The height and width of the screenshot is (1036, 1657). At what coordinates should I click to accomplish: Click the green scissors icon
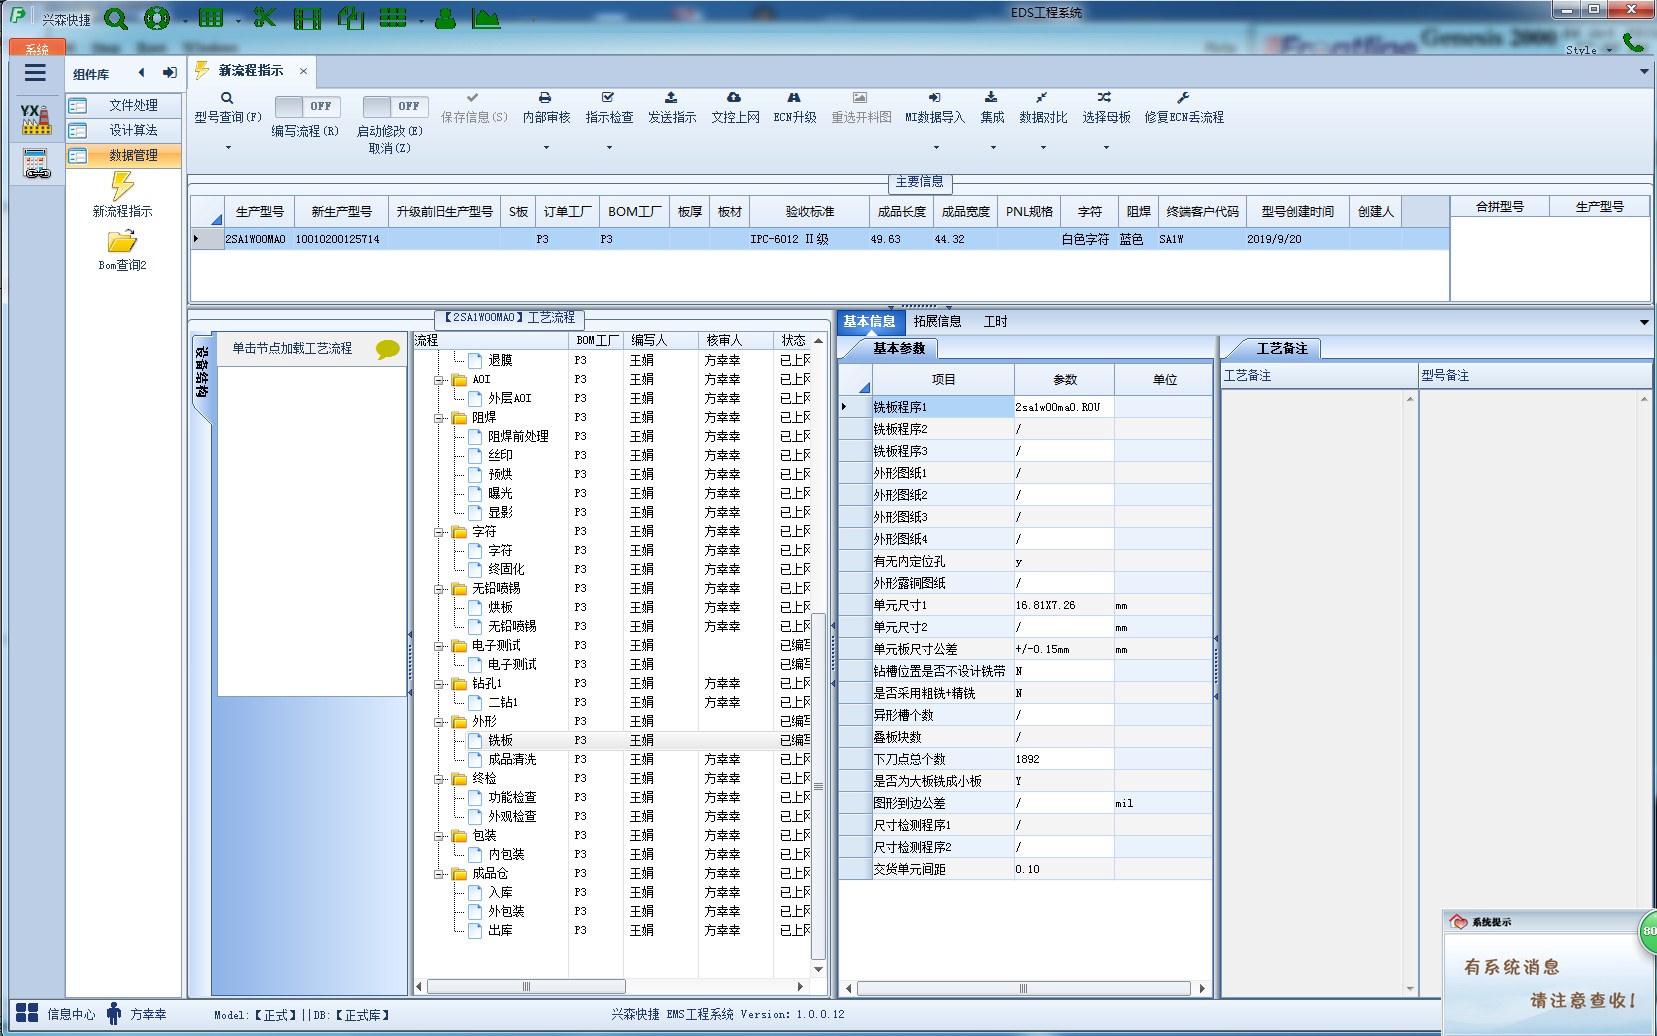point(264,18)
